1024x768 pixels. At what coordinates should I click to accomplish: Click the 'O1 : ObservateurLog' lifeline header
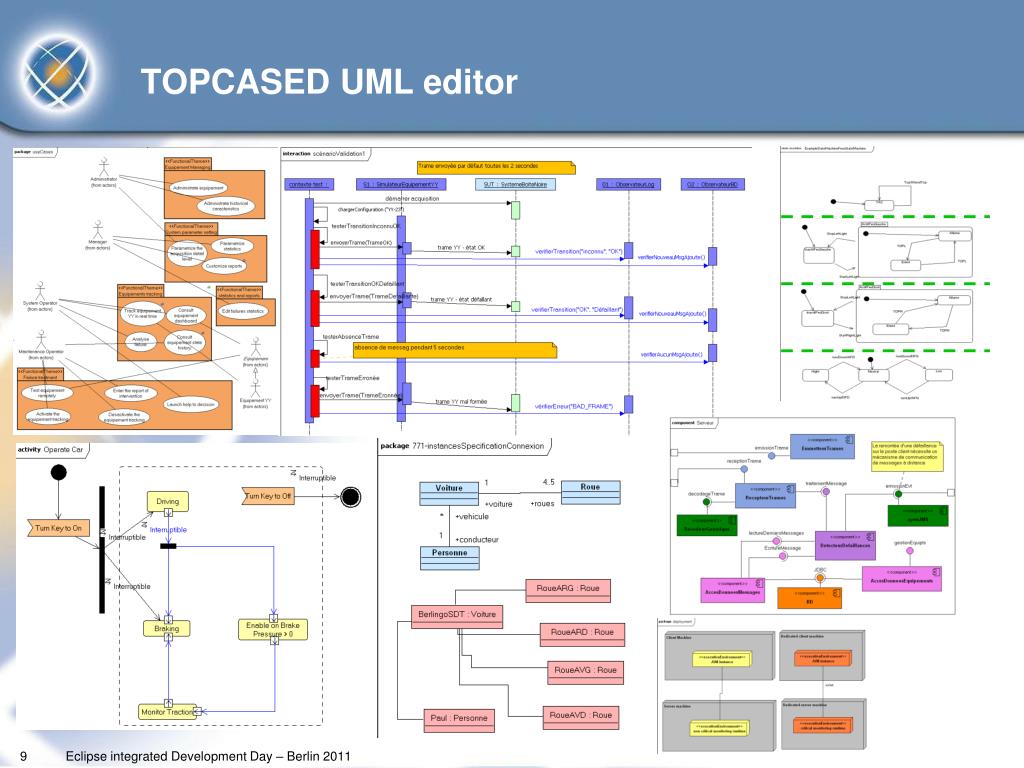tap(629, 185)
